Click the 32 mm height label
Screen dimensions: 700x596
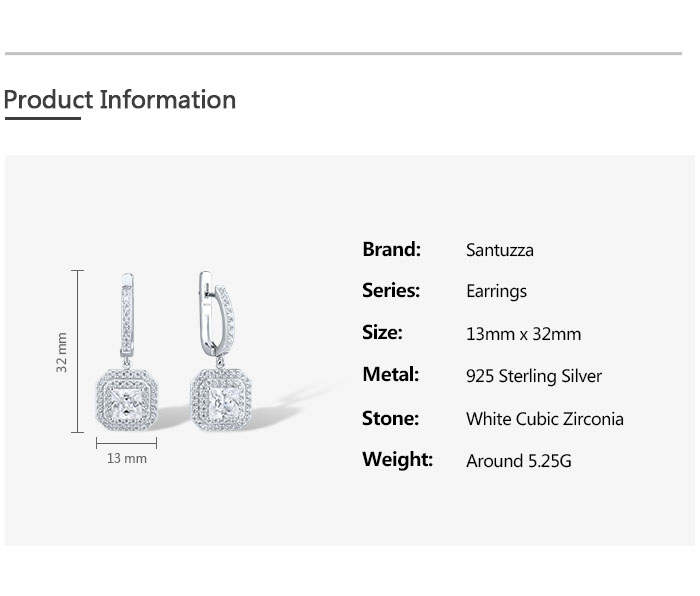62,353
